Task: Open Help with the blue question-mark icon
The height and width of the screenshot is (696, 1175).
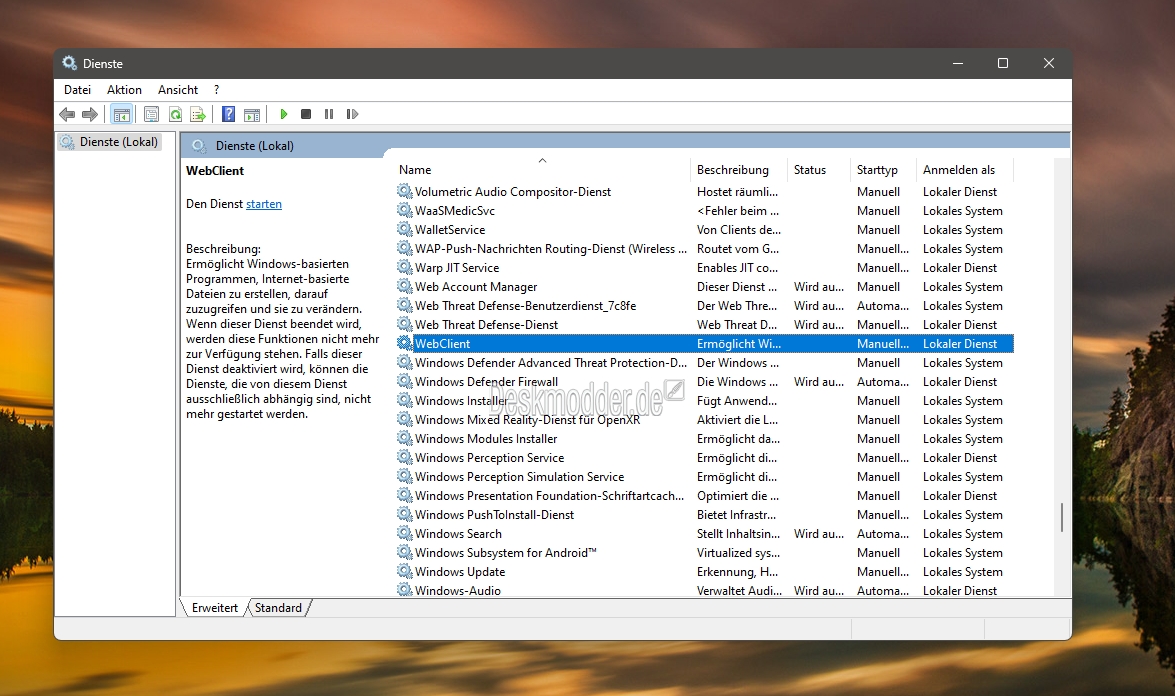Action: [x=228, y=115]
